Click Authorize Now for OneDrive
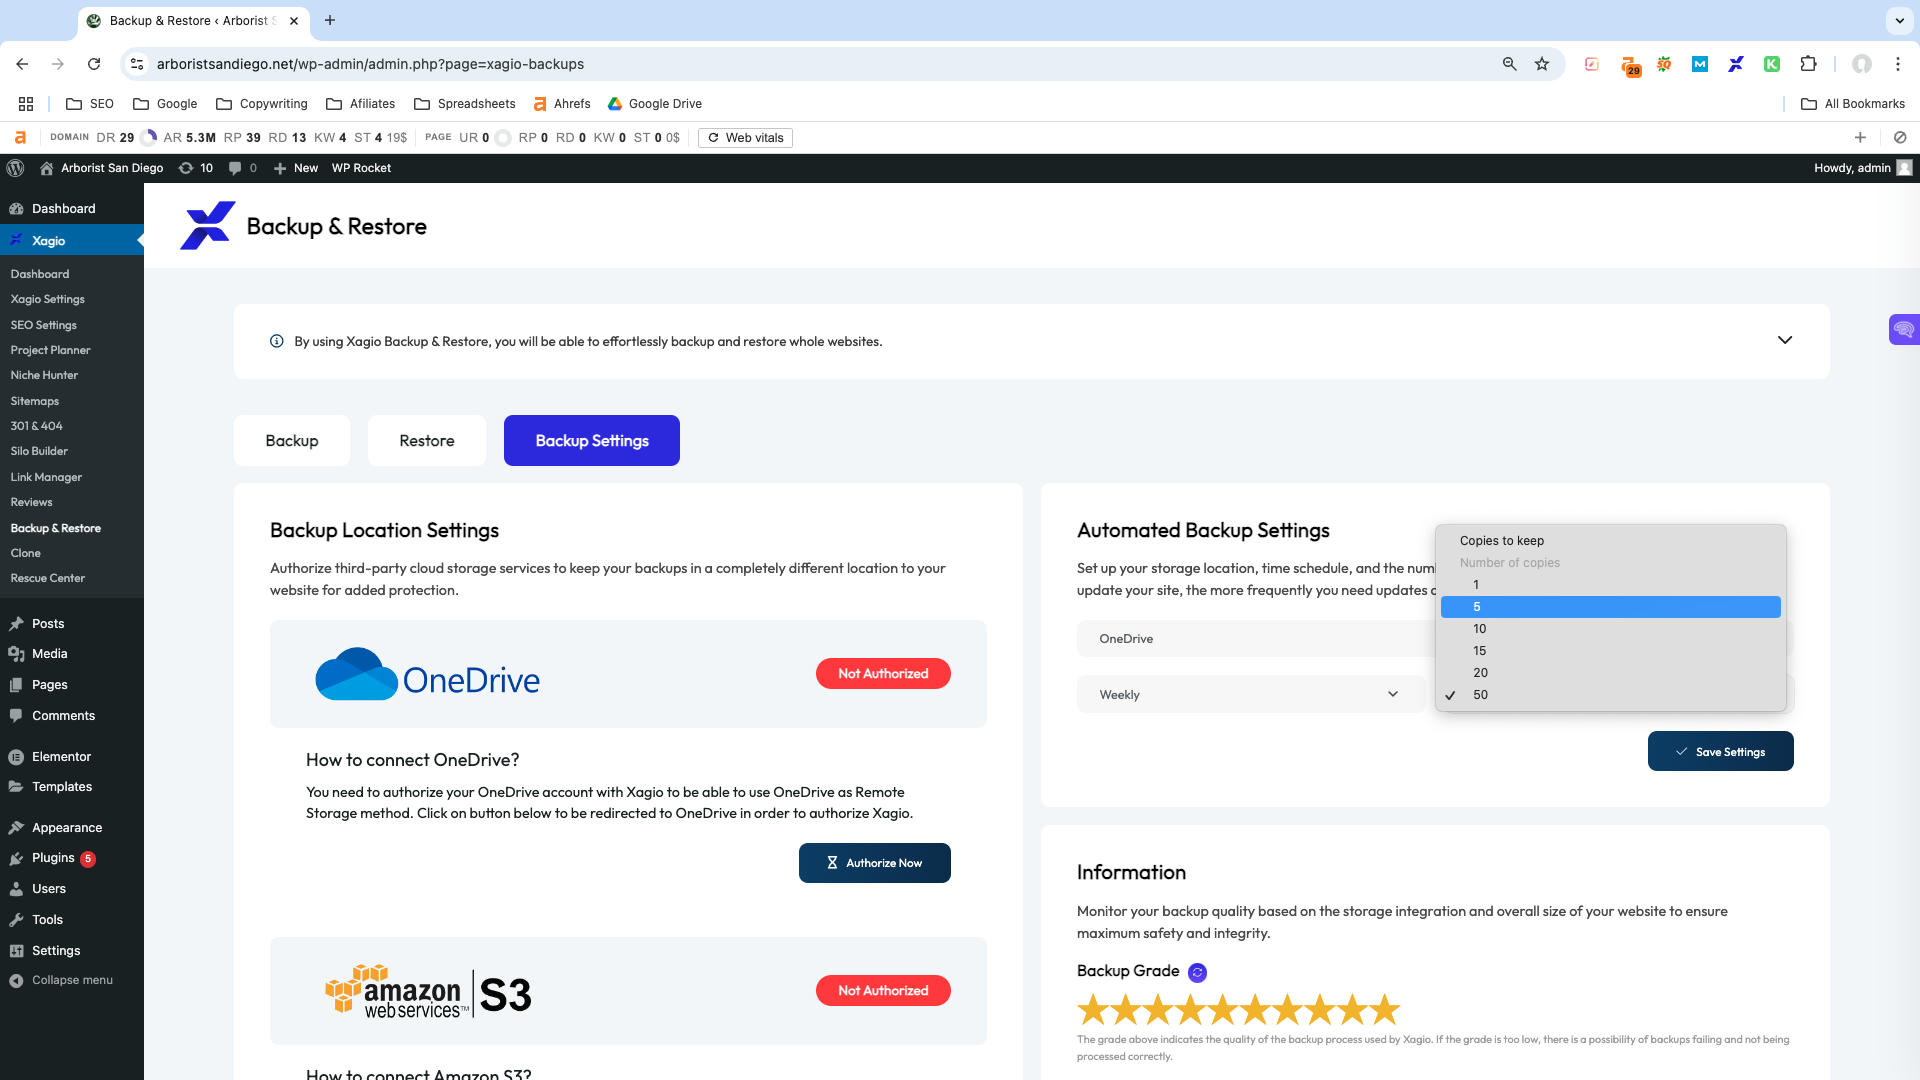Image resolution: width=1920 pixels, height=1080 pixels. click(x=875, y=863)
